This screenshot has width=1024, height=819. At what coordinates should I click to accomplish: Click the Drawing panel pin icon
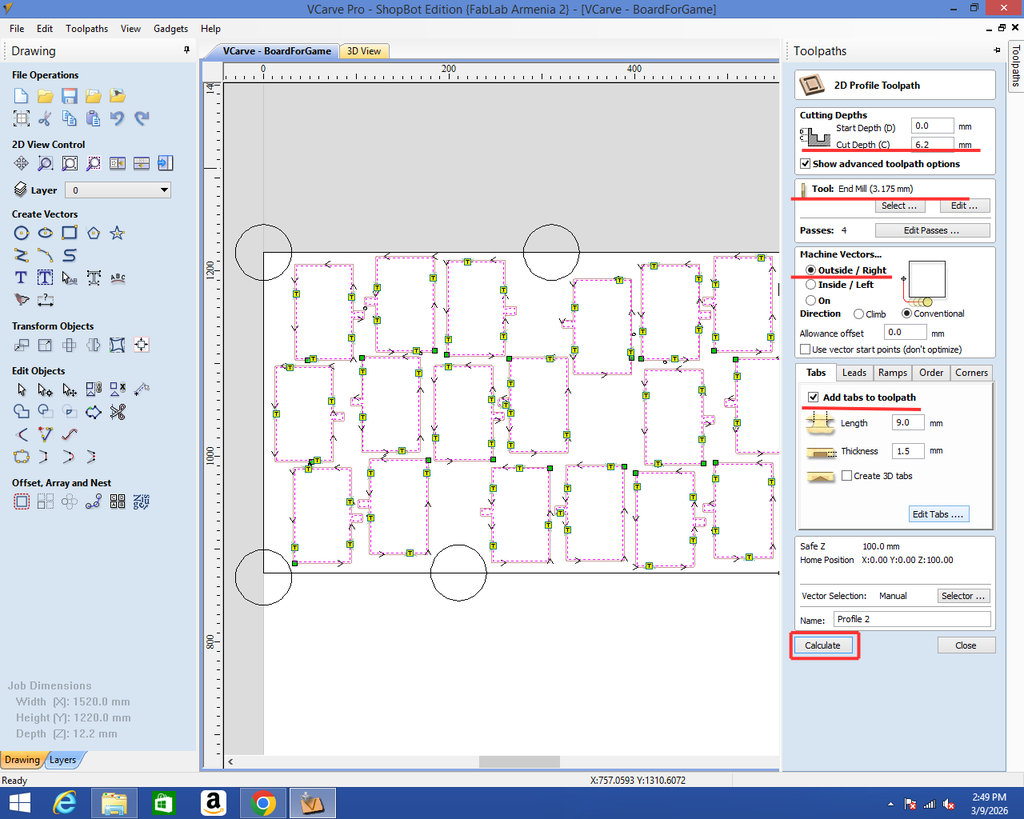click(187, 50)
